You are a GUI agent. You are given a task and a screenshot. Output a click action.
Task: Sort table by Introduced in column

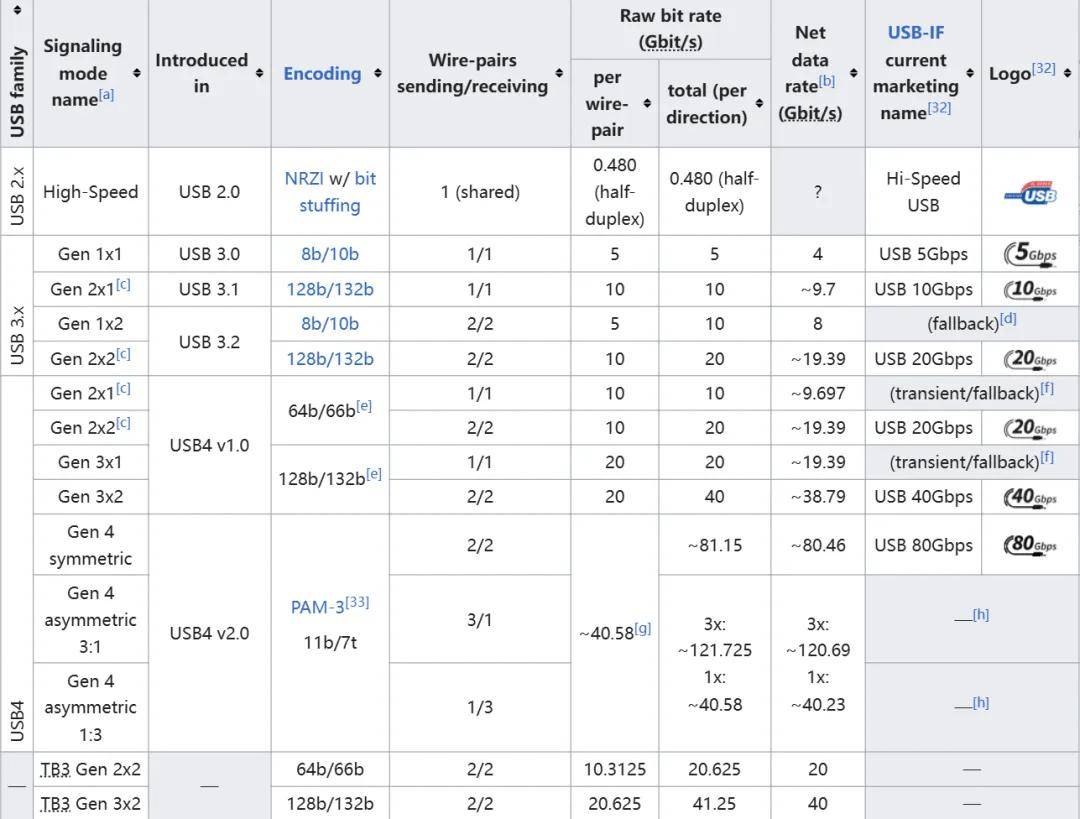[x=260, y=73]
